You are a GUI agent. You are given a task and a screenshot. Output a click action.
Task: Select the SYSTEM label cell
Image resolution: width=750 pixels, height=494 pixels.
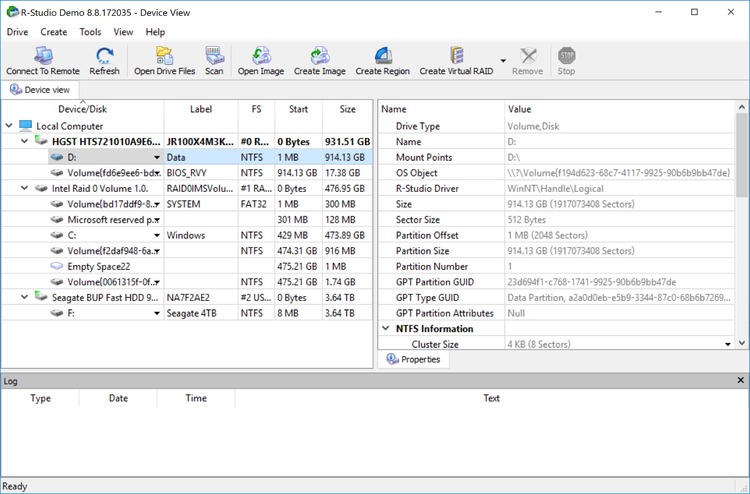[x=201, y=204]
